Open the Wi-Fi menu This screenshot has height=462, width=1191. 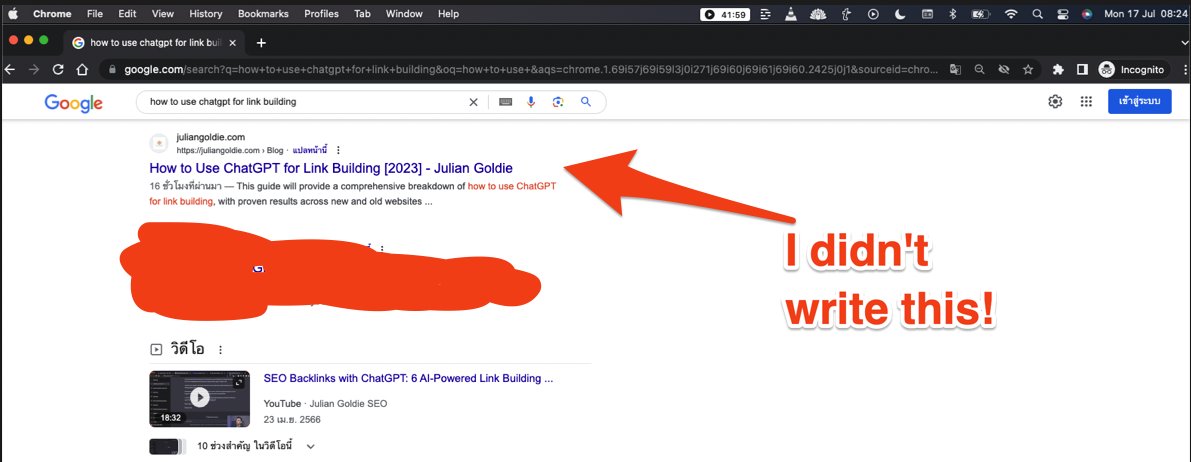click(1011, 14)
